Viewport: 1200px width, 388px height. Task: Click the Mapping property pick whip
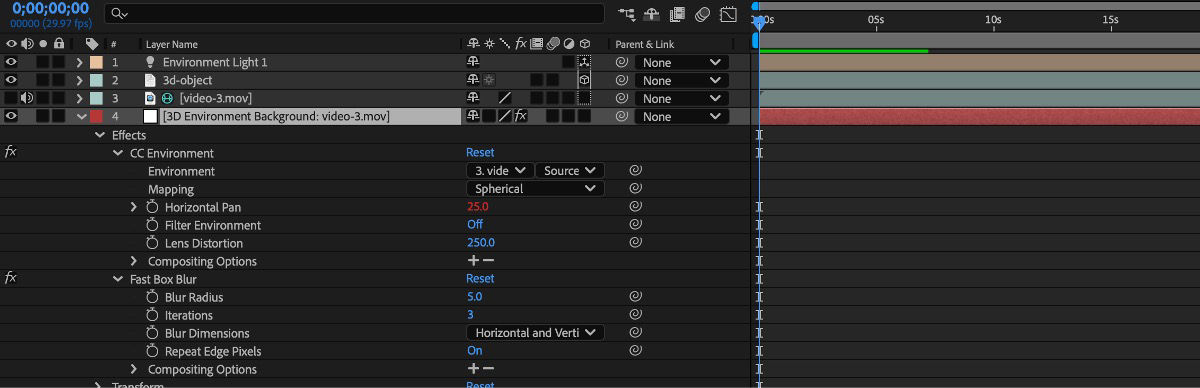click(635, 189)
